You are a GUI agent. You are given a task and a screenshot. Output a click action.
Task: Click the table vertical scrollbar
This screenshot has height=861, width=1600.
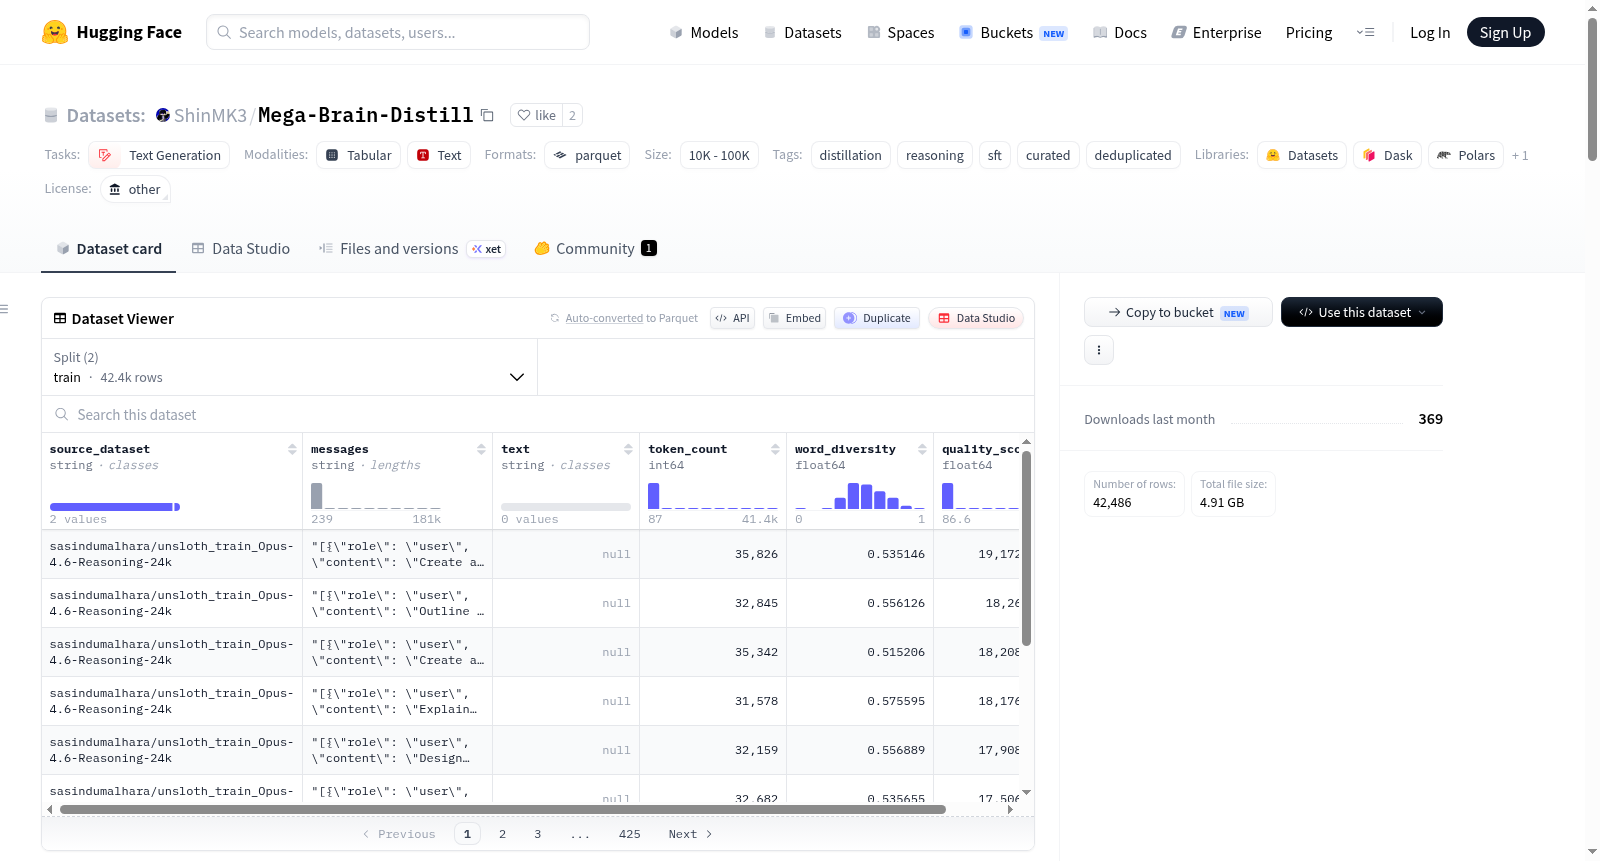click(x=1026, y=548)
